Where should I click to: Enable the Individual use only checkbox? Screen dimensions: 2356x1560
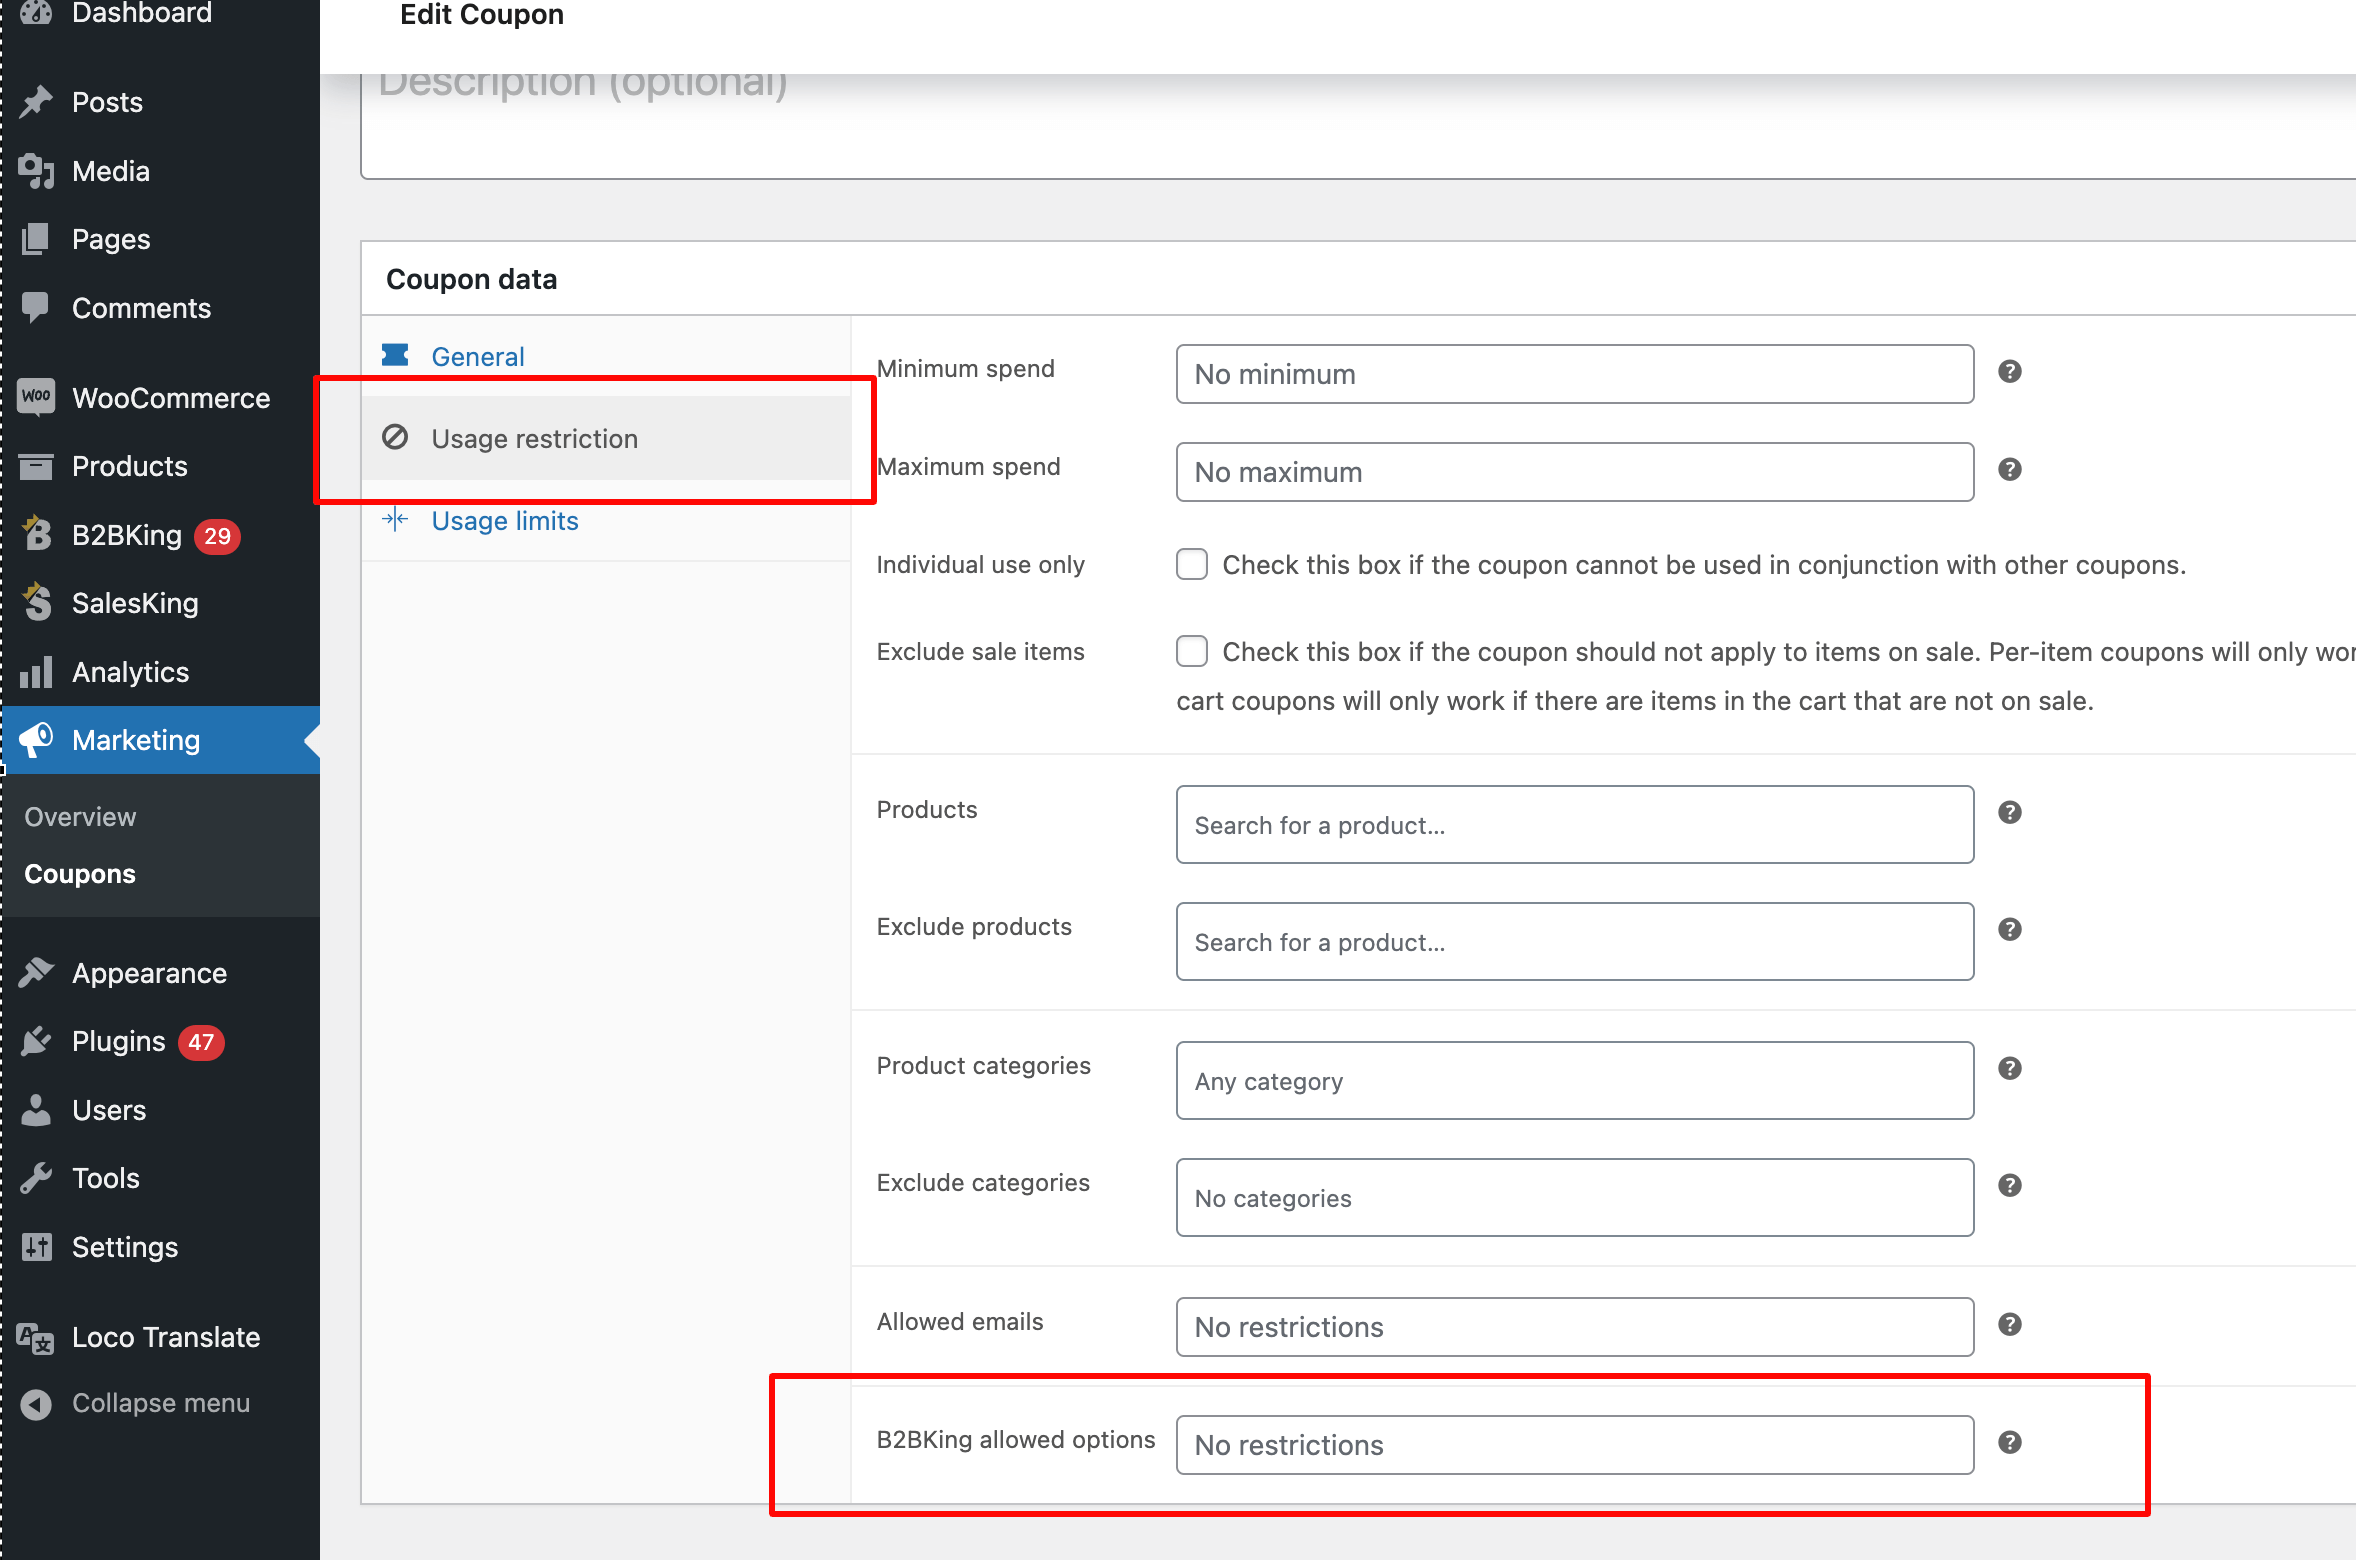(x=1192, y=564)
